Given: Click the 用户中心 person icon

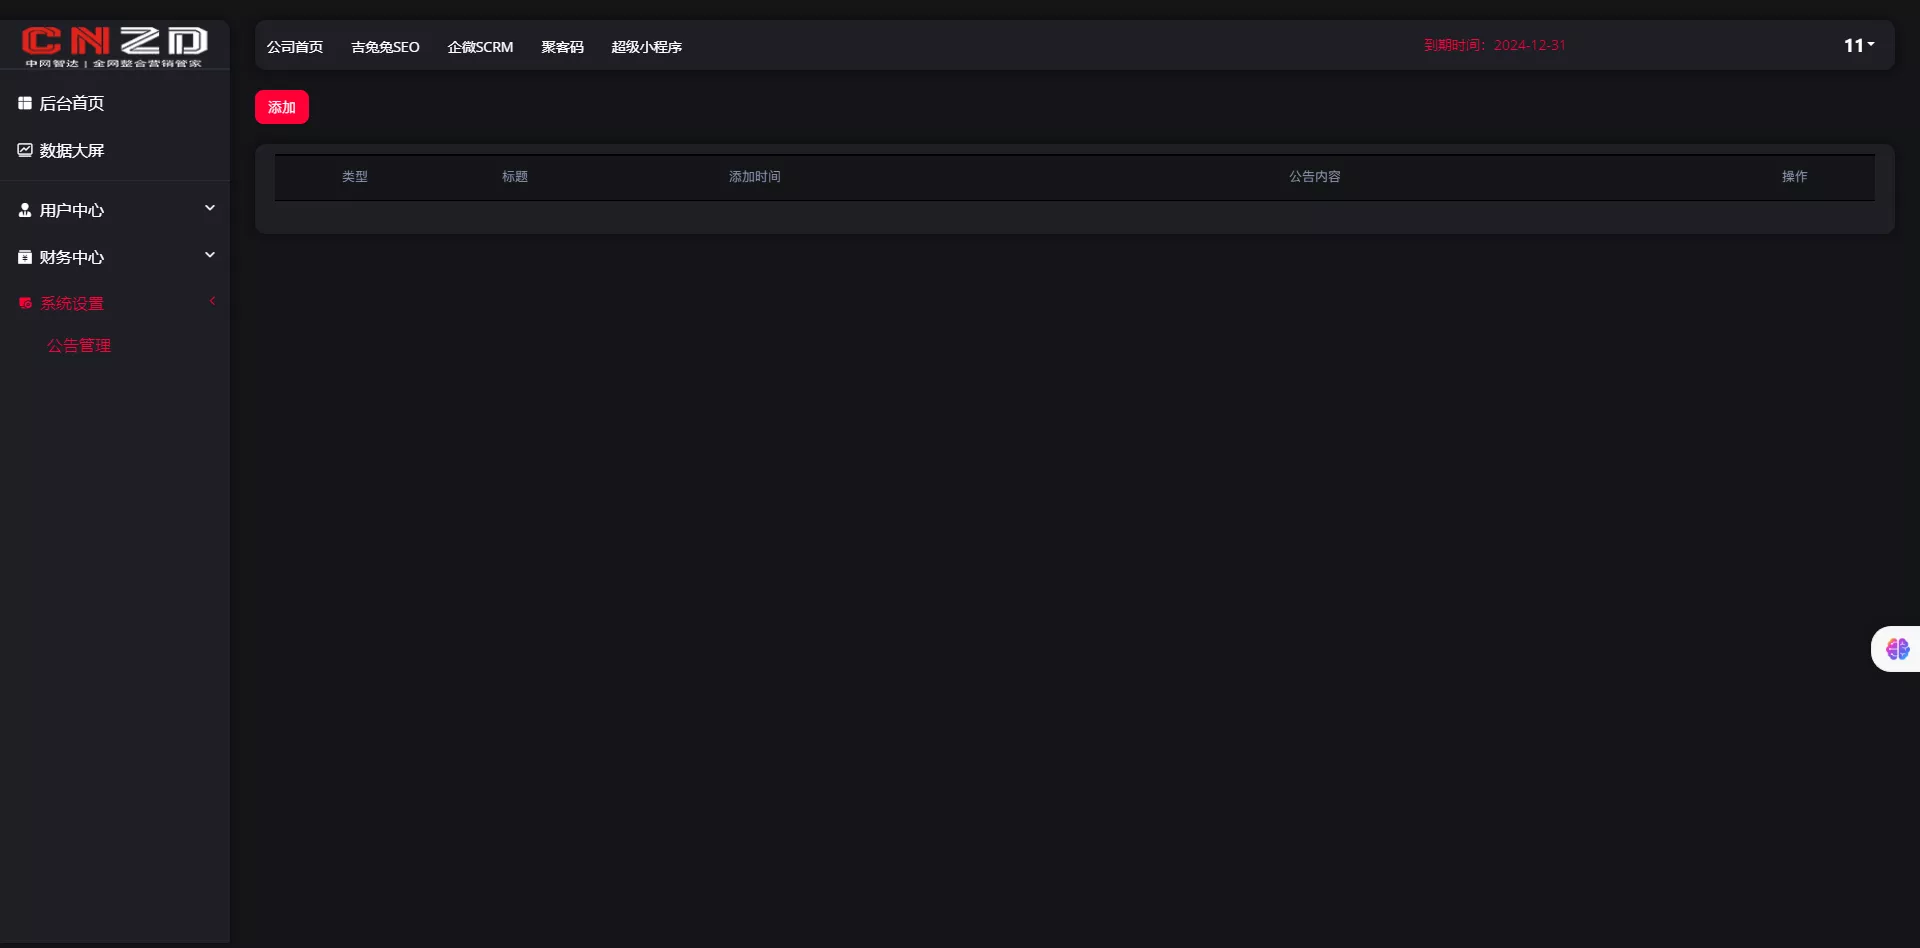Looking at the screenshot, I should pyautogui.click(x=25, y=210).
